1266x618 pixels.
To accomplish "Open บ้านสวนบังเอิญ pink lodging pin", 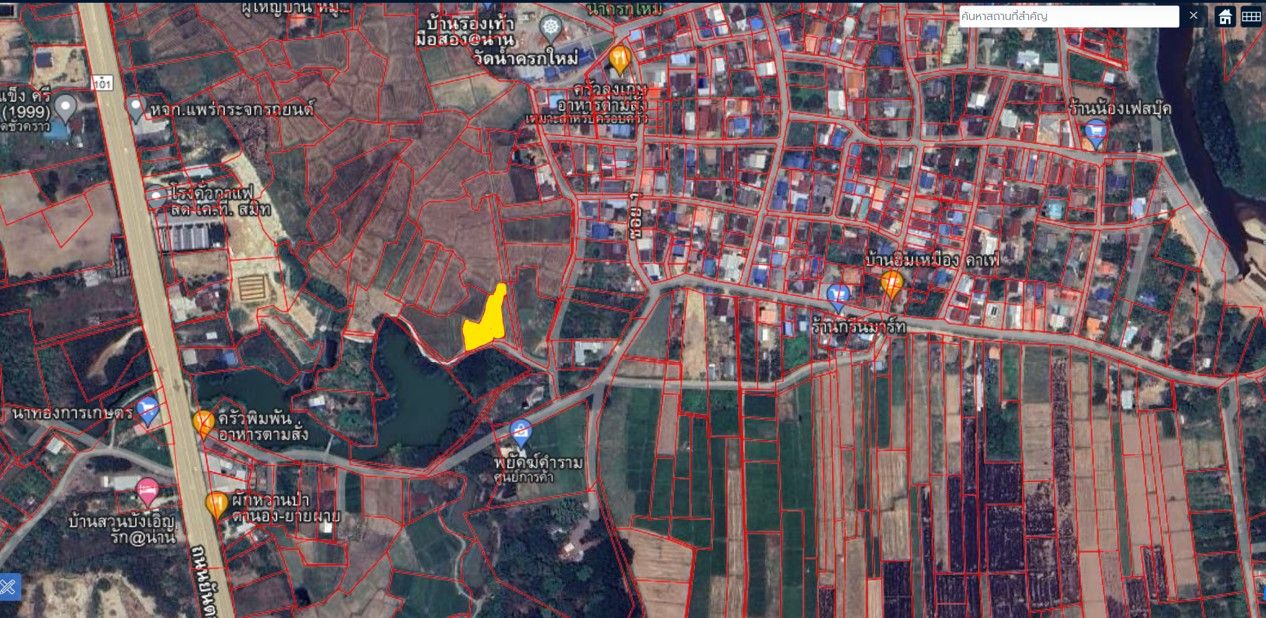I will 148,491.
